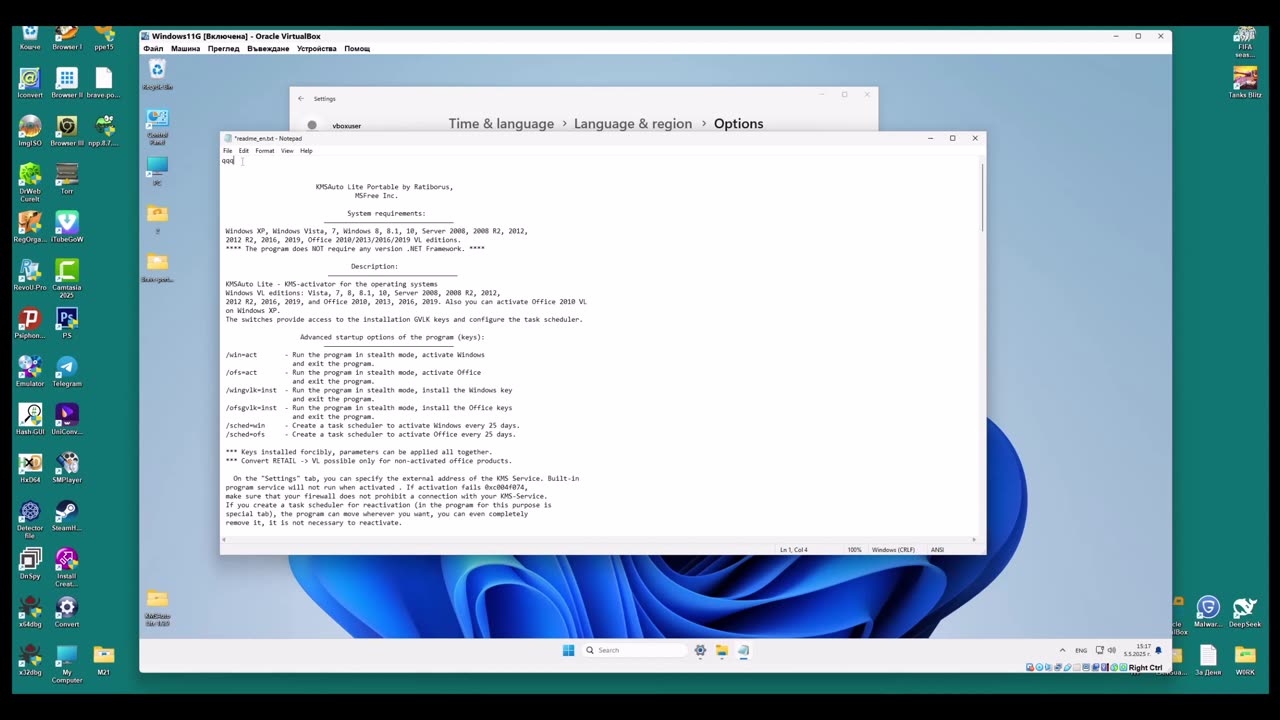Open VirtualBox Въвеждане menu

tap(268, 48)
